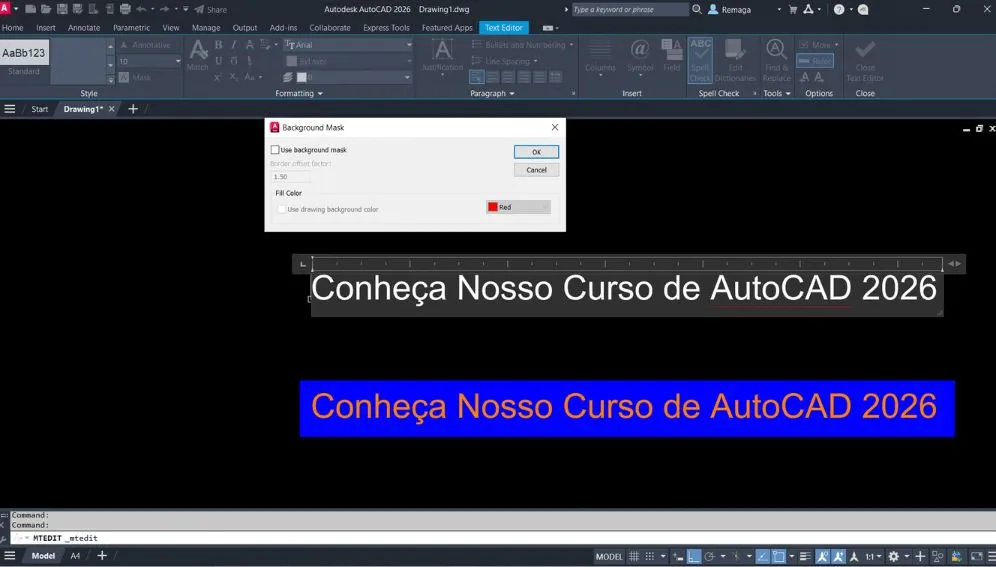Click the Subscript icon
Image resolution: width=996 pixels, height=567 pixels.
point(233,77)
